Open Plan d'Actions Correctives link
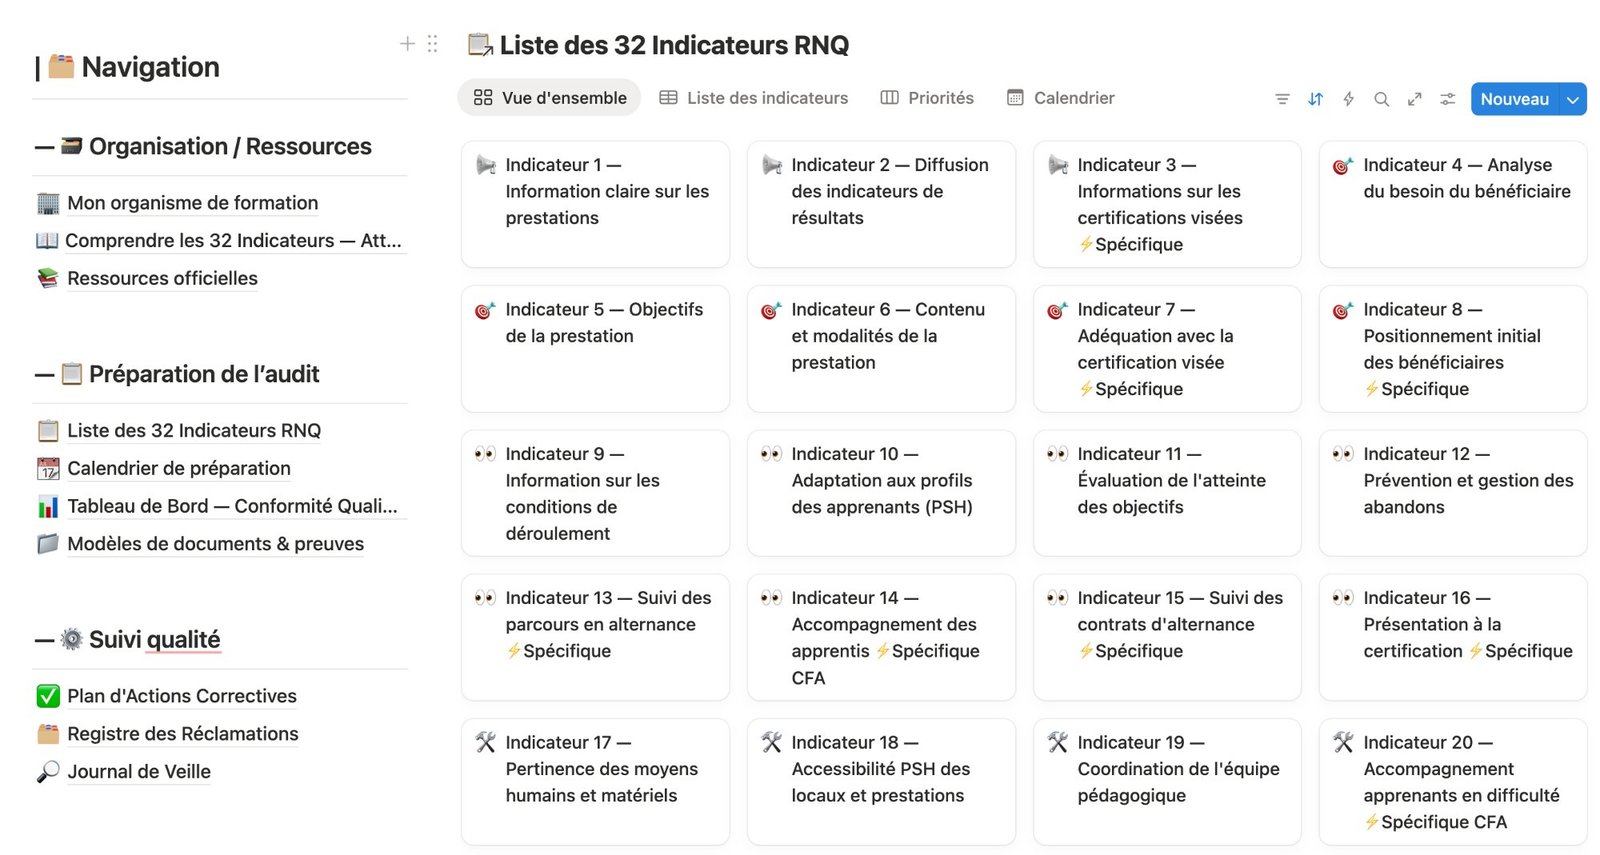The image size is (1600, 855). (x=181, y=696)
